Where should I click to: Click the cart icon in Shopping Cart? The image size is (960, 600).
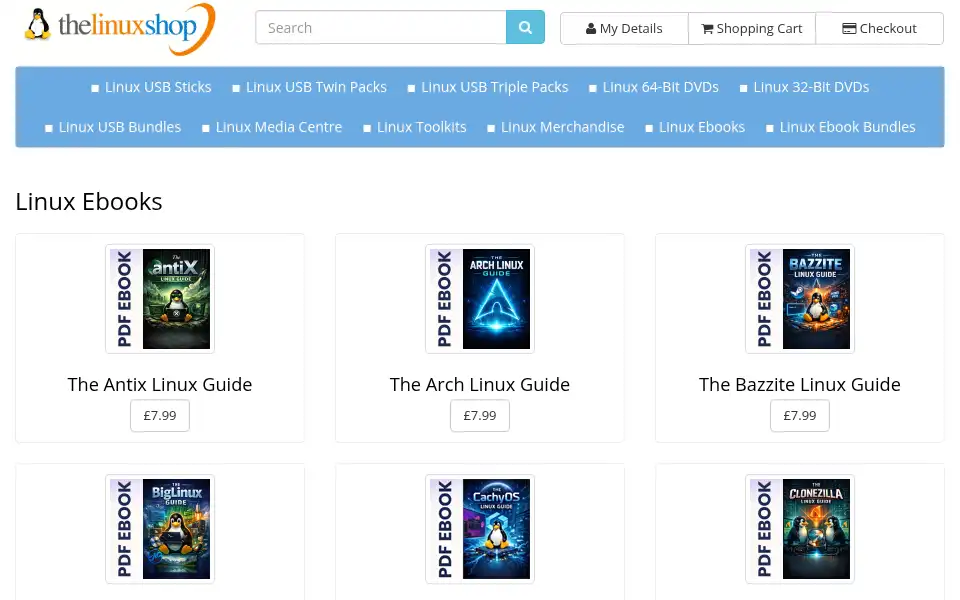707,29
